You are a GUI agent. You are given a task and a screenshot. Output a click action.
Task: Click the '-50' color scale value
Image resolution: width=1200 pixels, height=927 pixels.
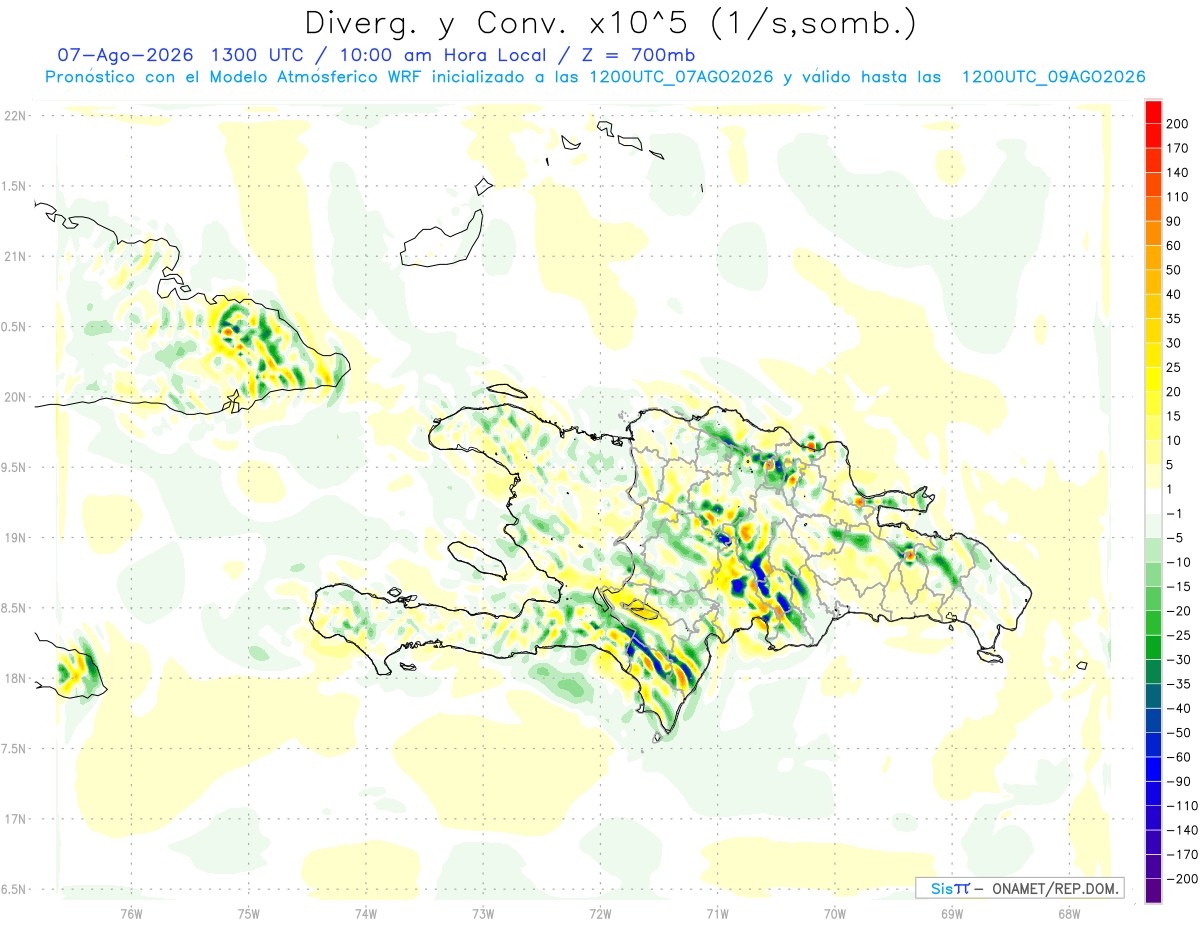[1178, 732]
